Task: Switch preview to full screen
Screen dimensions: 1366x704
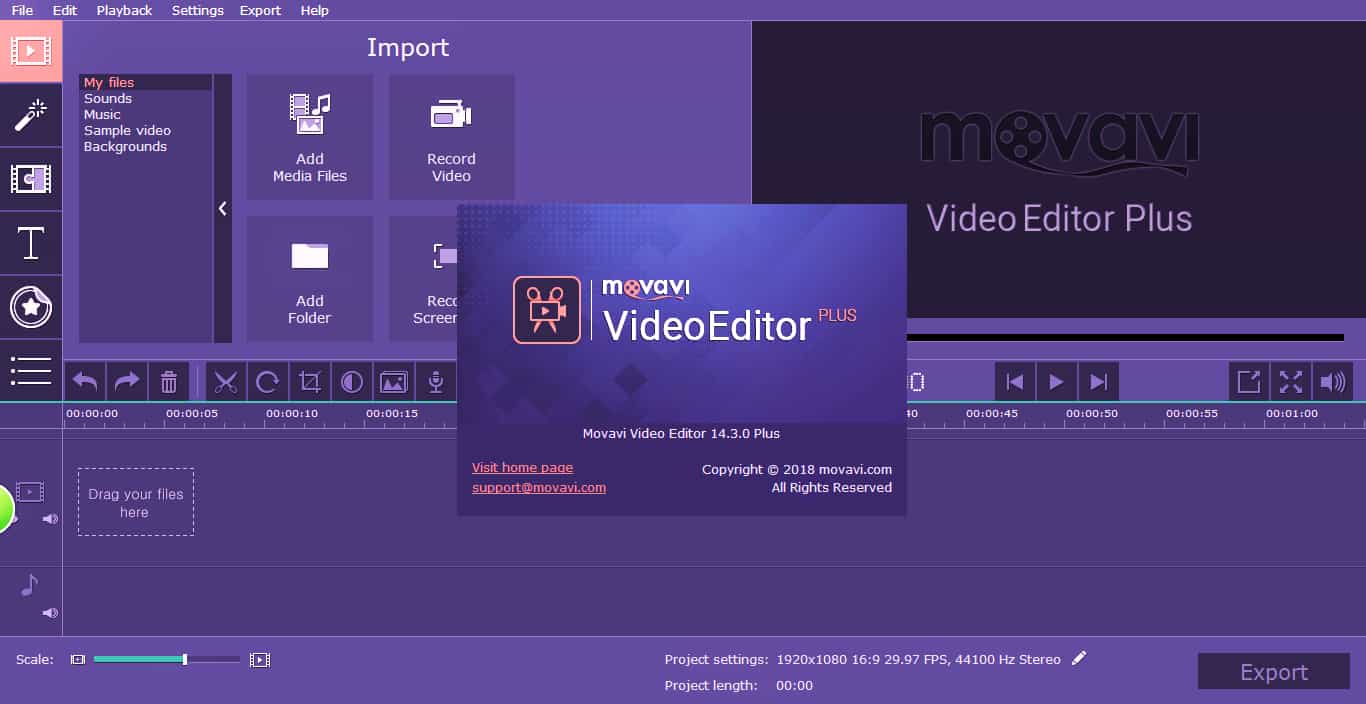Action: [x=1291, y=382]
